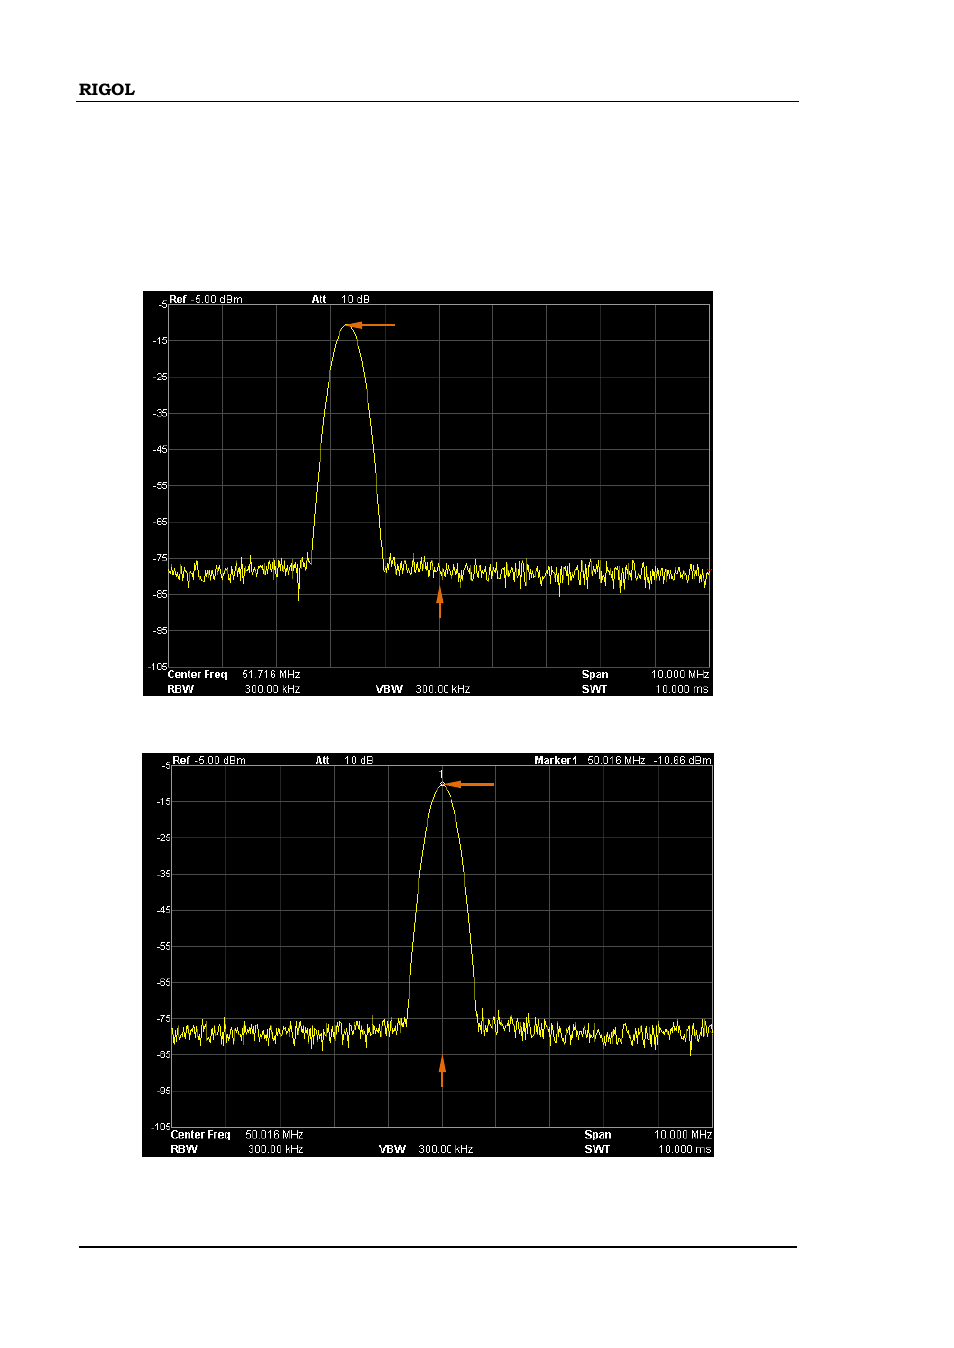This screenshot has width=954, height=1348.
Task: Click the -35 axis label in the 50.016 MHz plot
Action: tap(162, 875)
